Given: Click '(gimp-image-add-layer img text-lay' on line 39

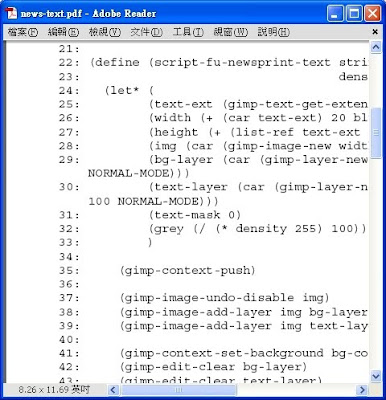Looking at the screenshot, I should click(x=244, y=326).
